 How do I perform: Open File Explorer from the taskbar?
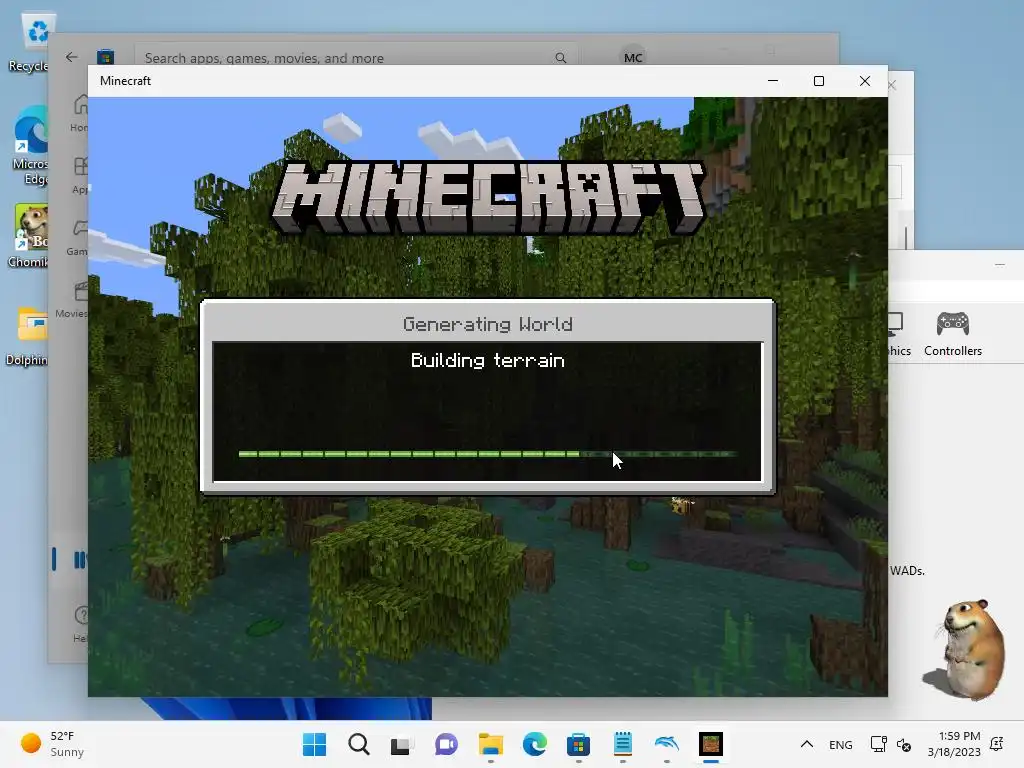[490, 744]
